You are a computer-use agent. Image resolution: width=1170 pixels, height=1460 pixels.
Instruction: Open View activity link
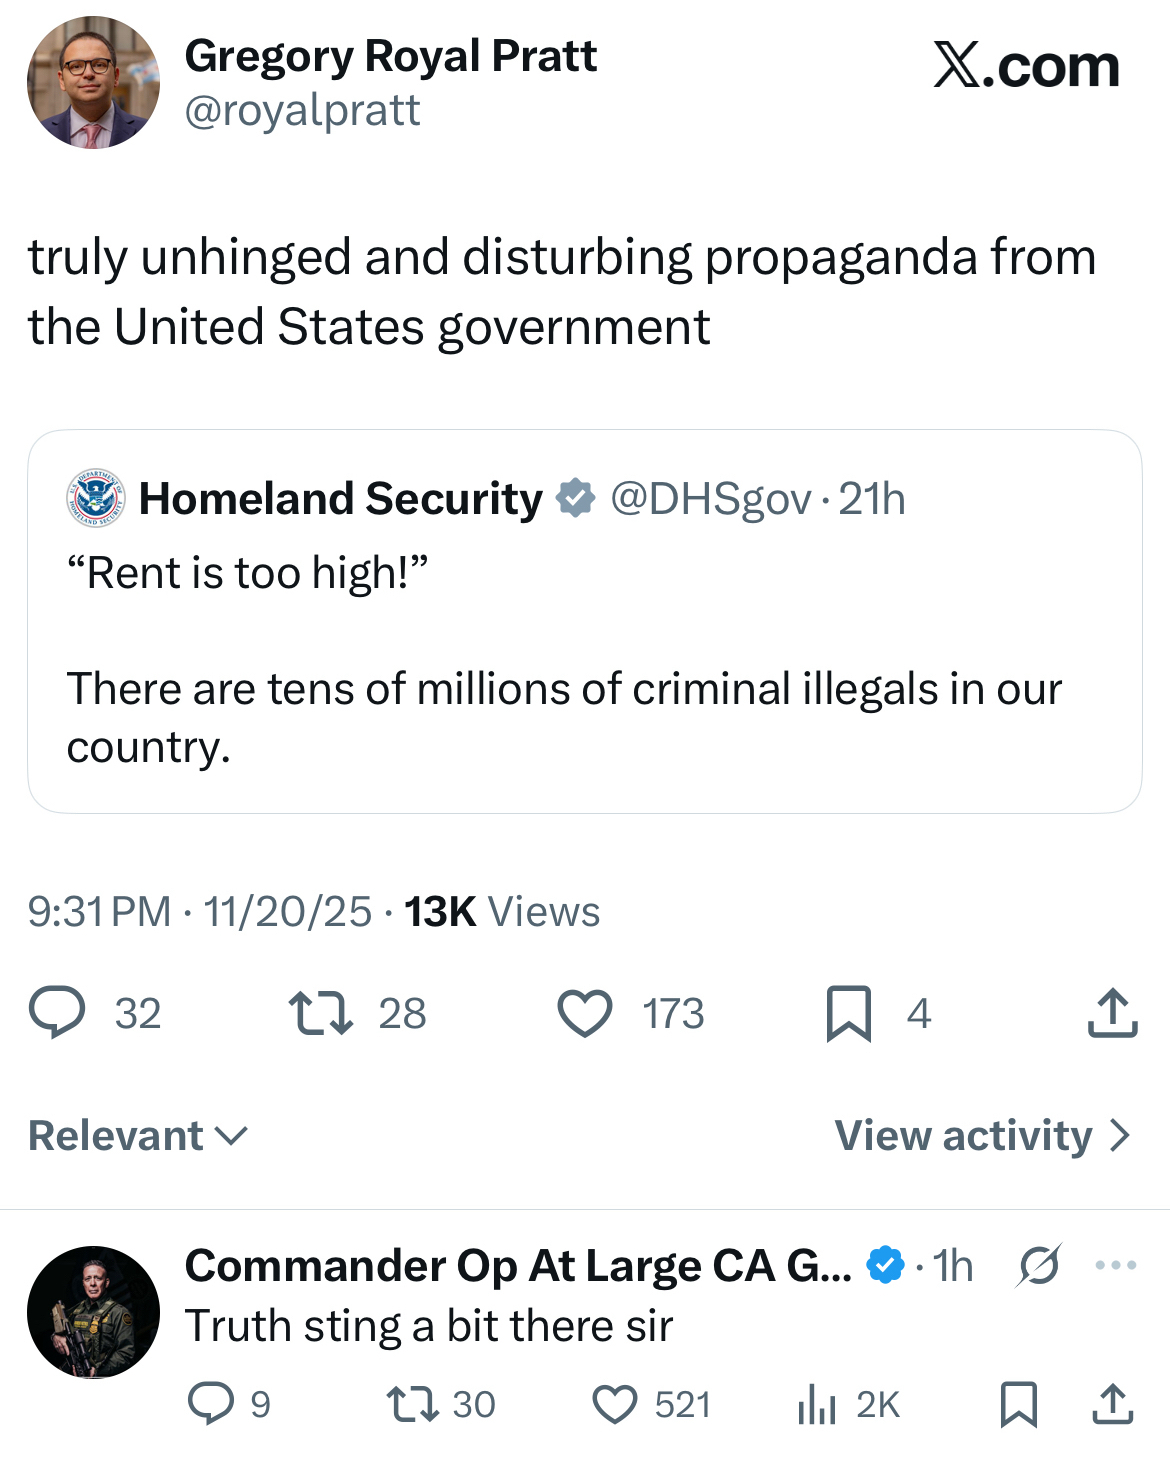[x=983, y=1136]
